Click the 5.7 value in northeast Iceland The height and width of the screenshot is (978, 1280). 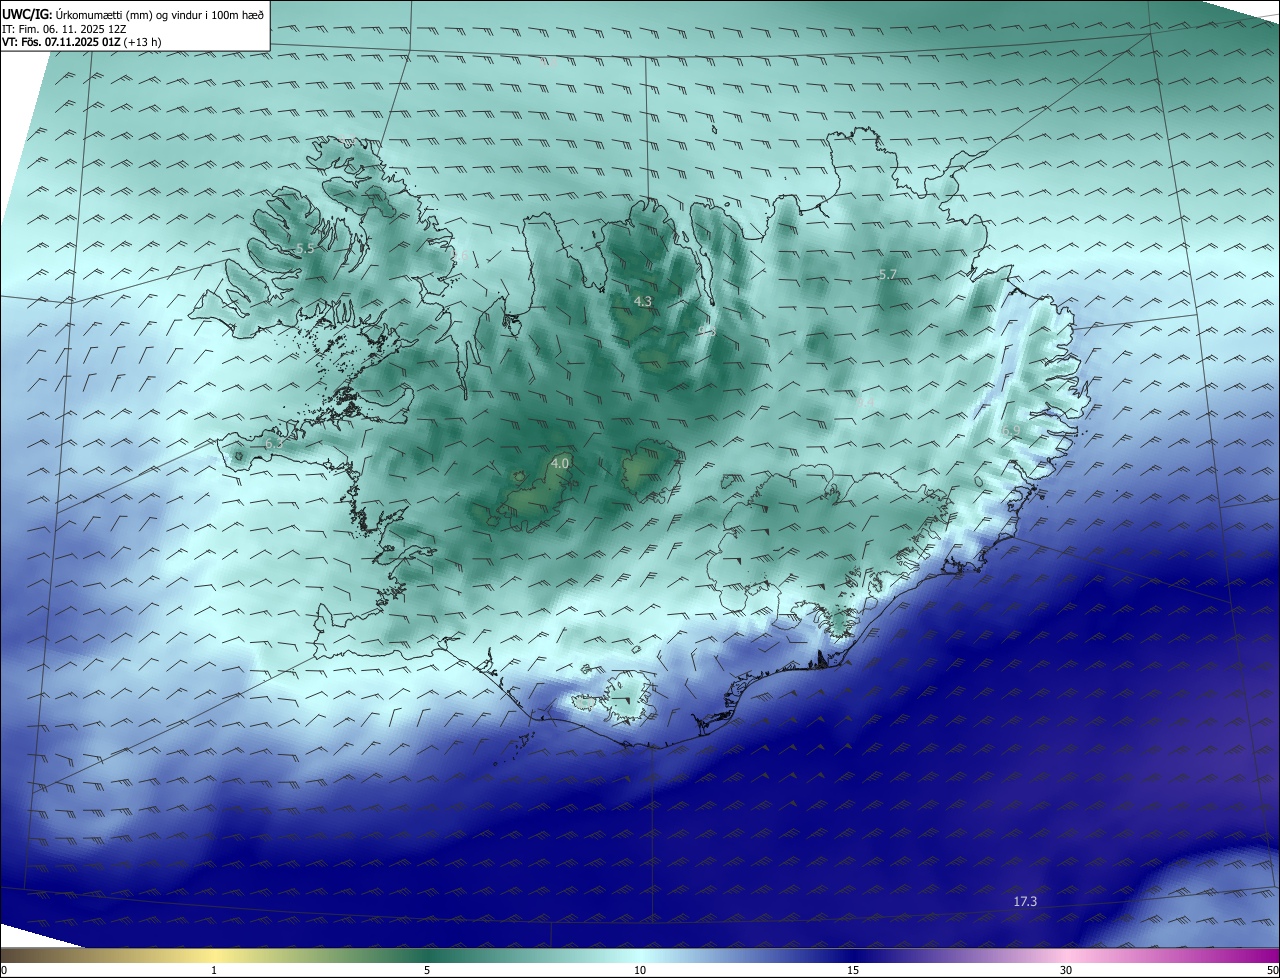click(x=887, y=274)
